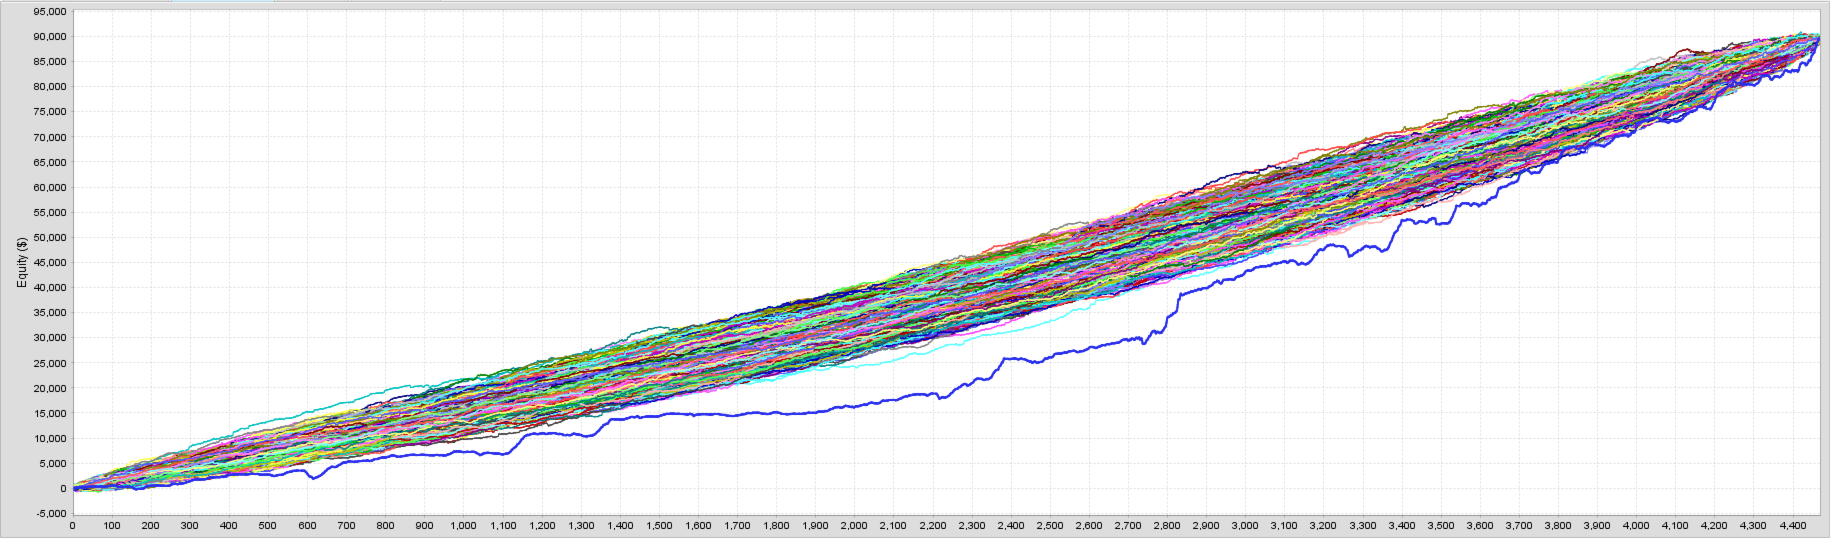Click the highlighted light-blue tab at top edge
The width and height of the screenshot is (1835, 540).
[222, 1]
